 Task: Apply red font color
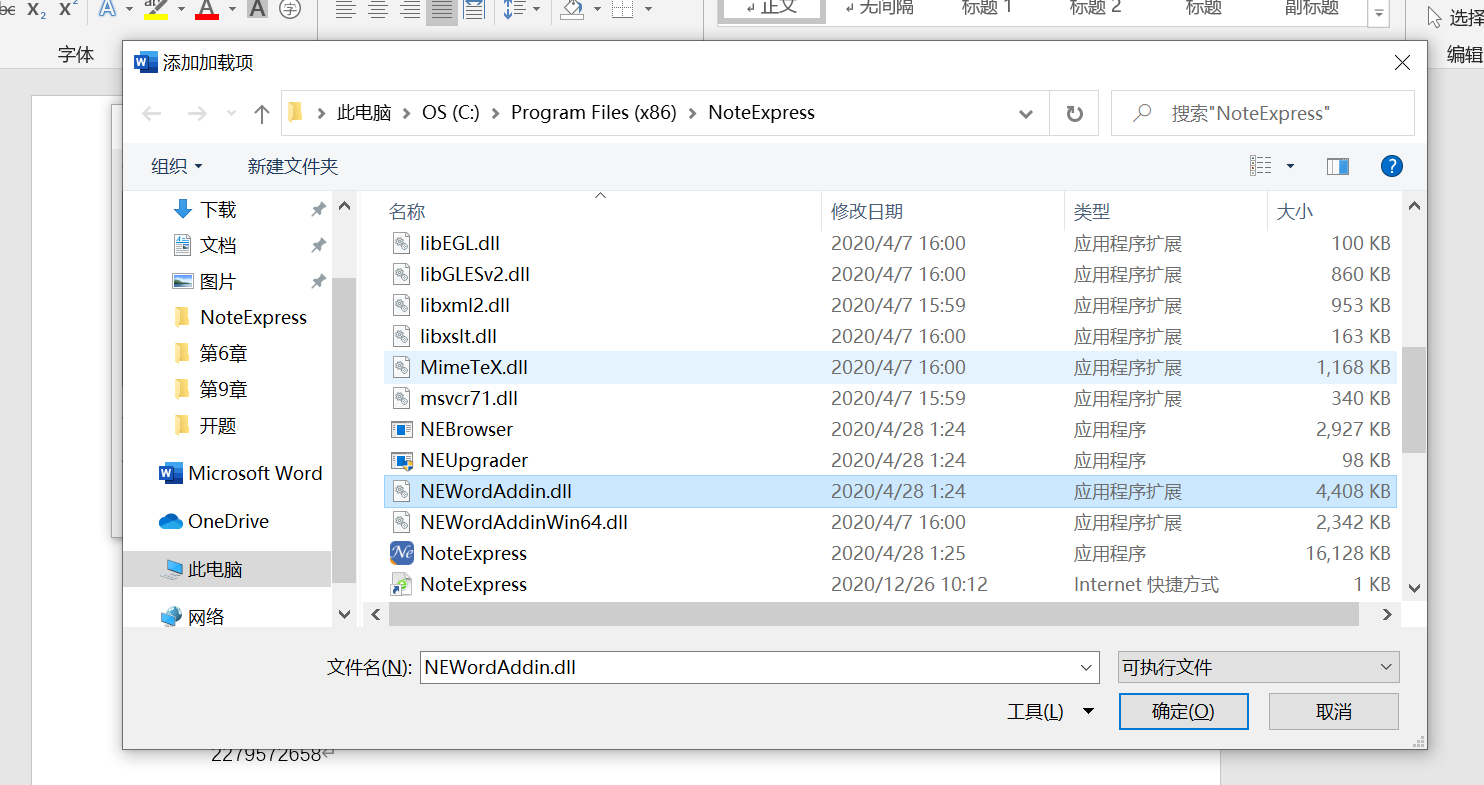207,9
